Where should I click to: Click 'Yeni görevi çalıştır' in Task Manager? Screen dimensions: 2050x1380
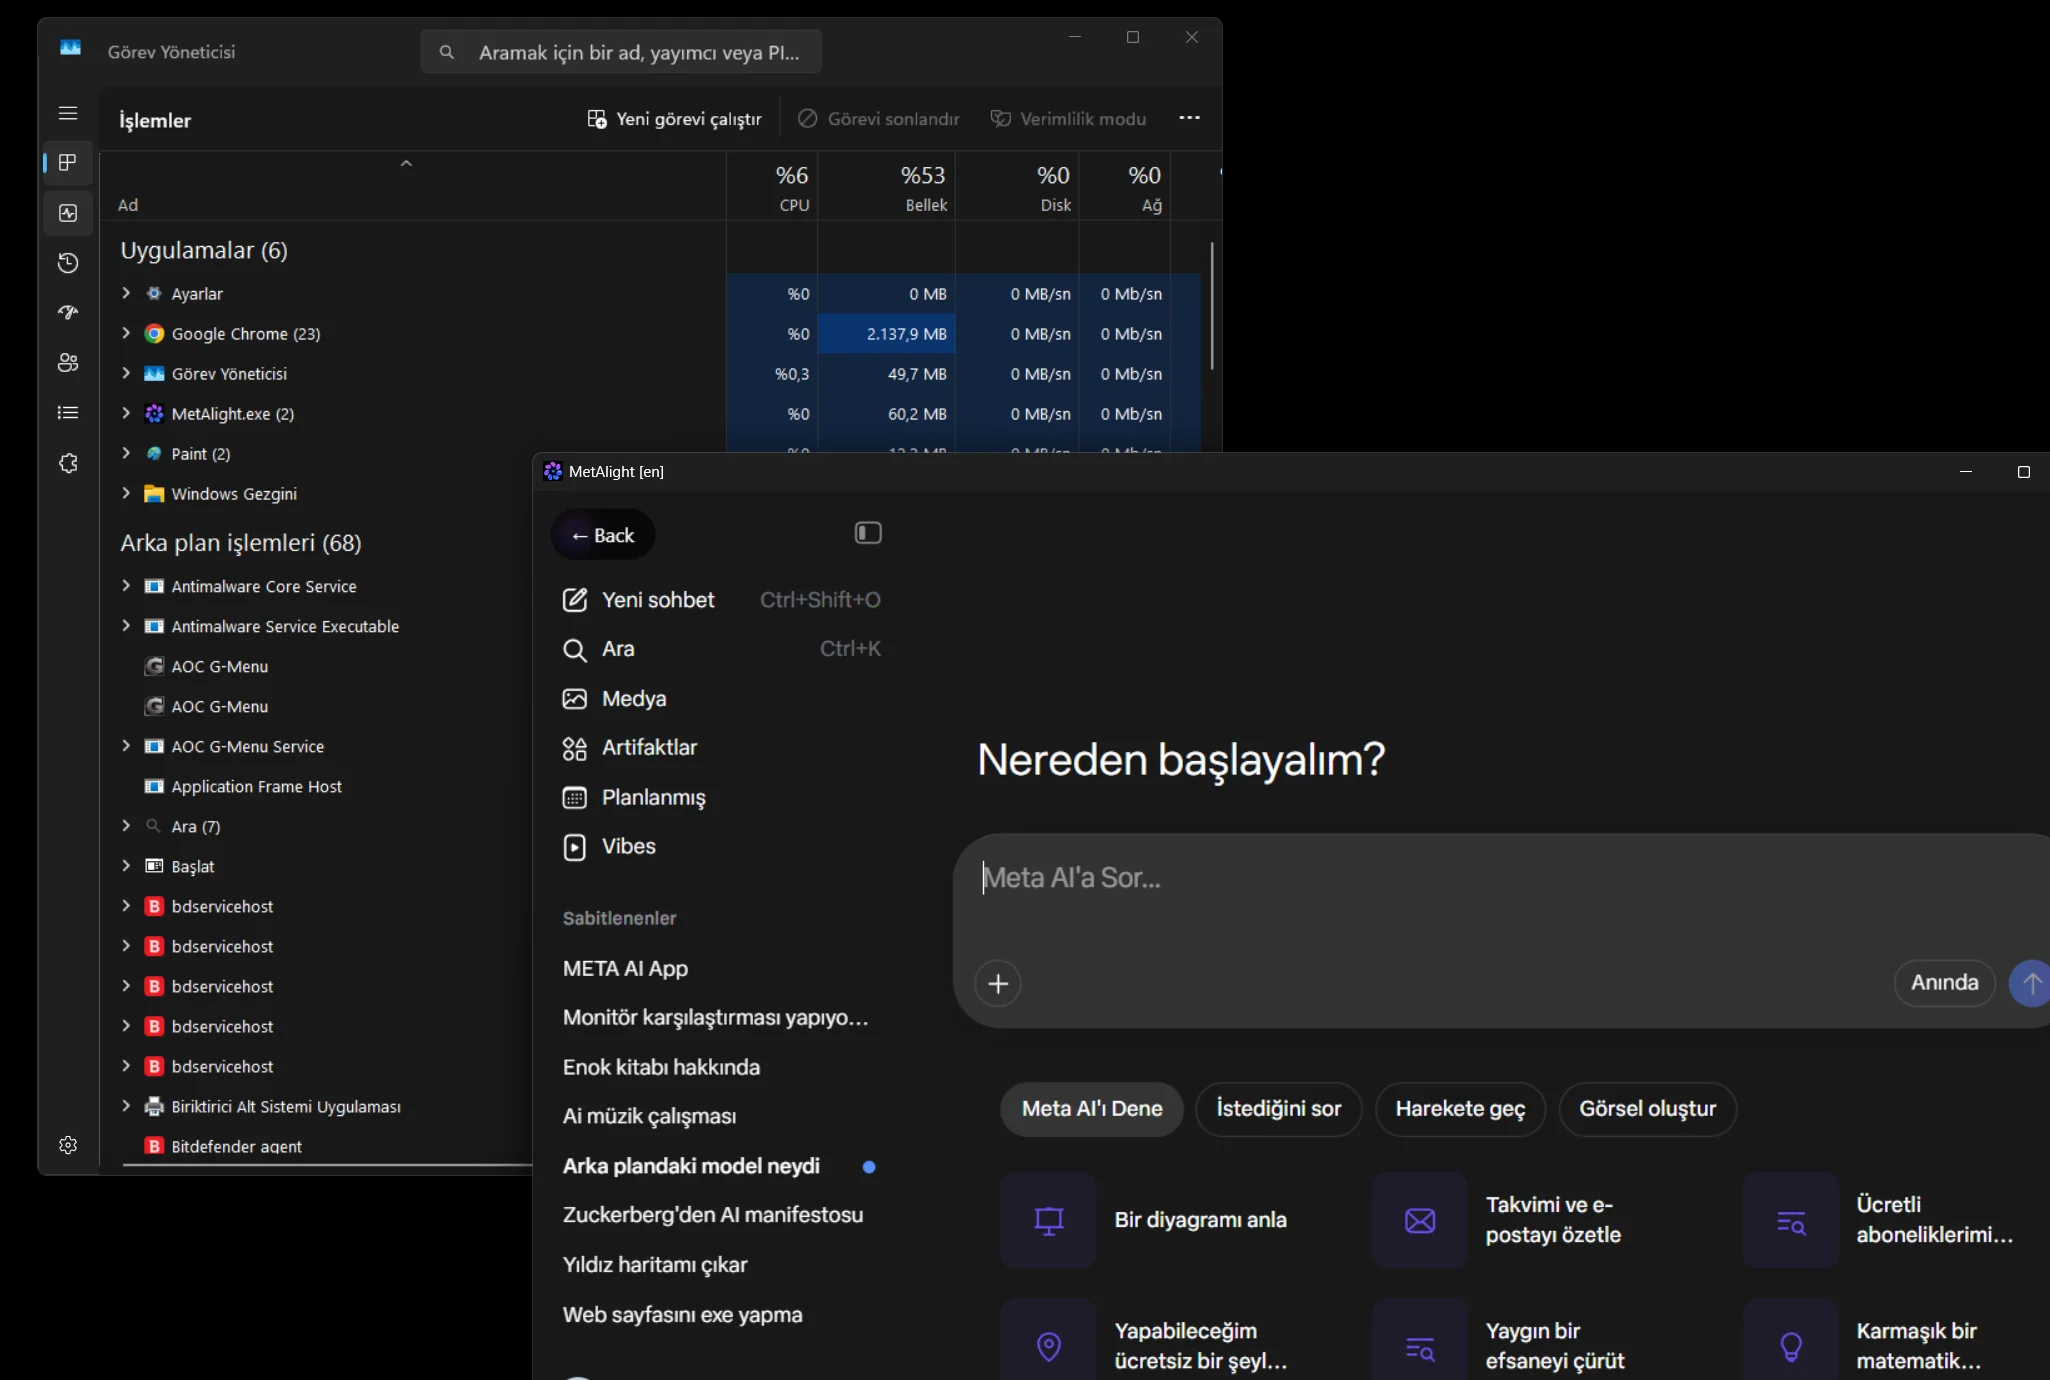674,119
